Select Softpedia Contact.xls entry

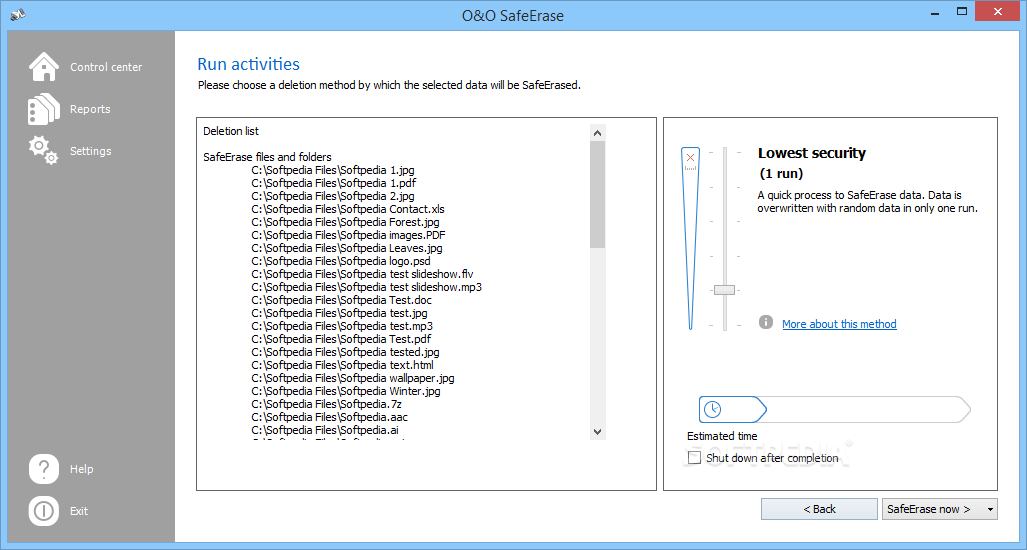point(348,209)
